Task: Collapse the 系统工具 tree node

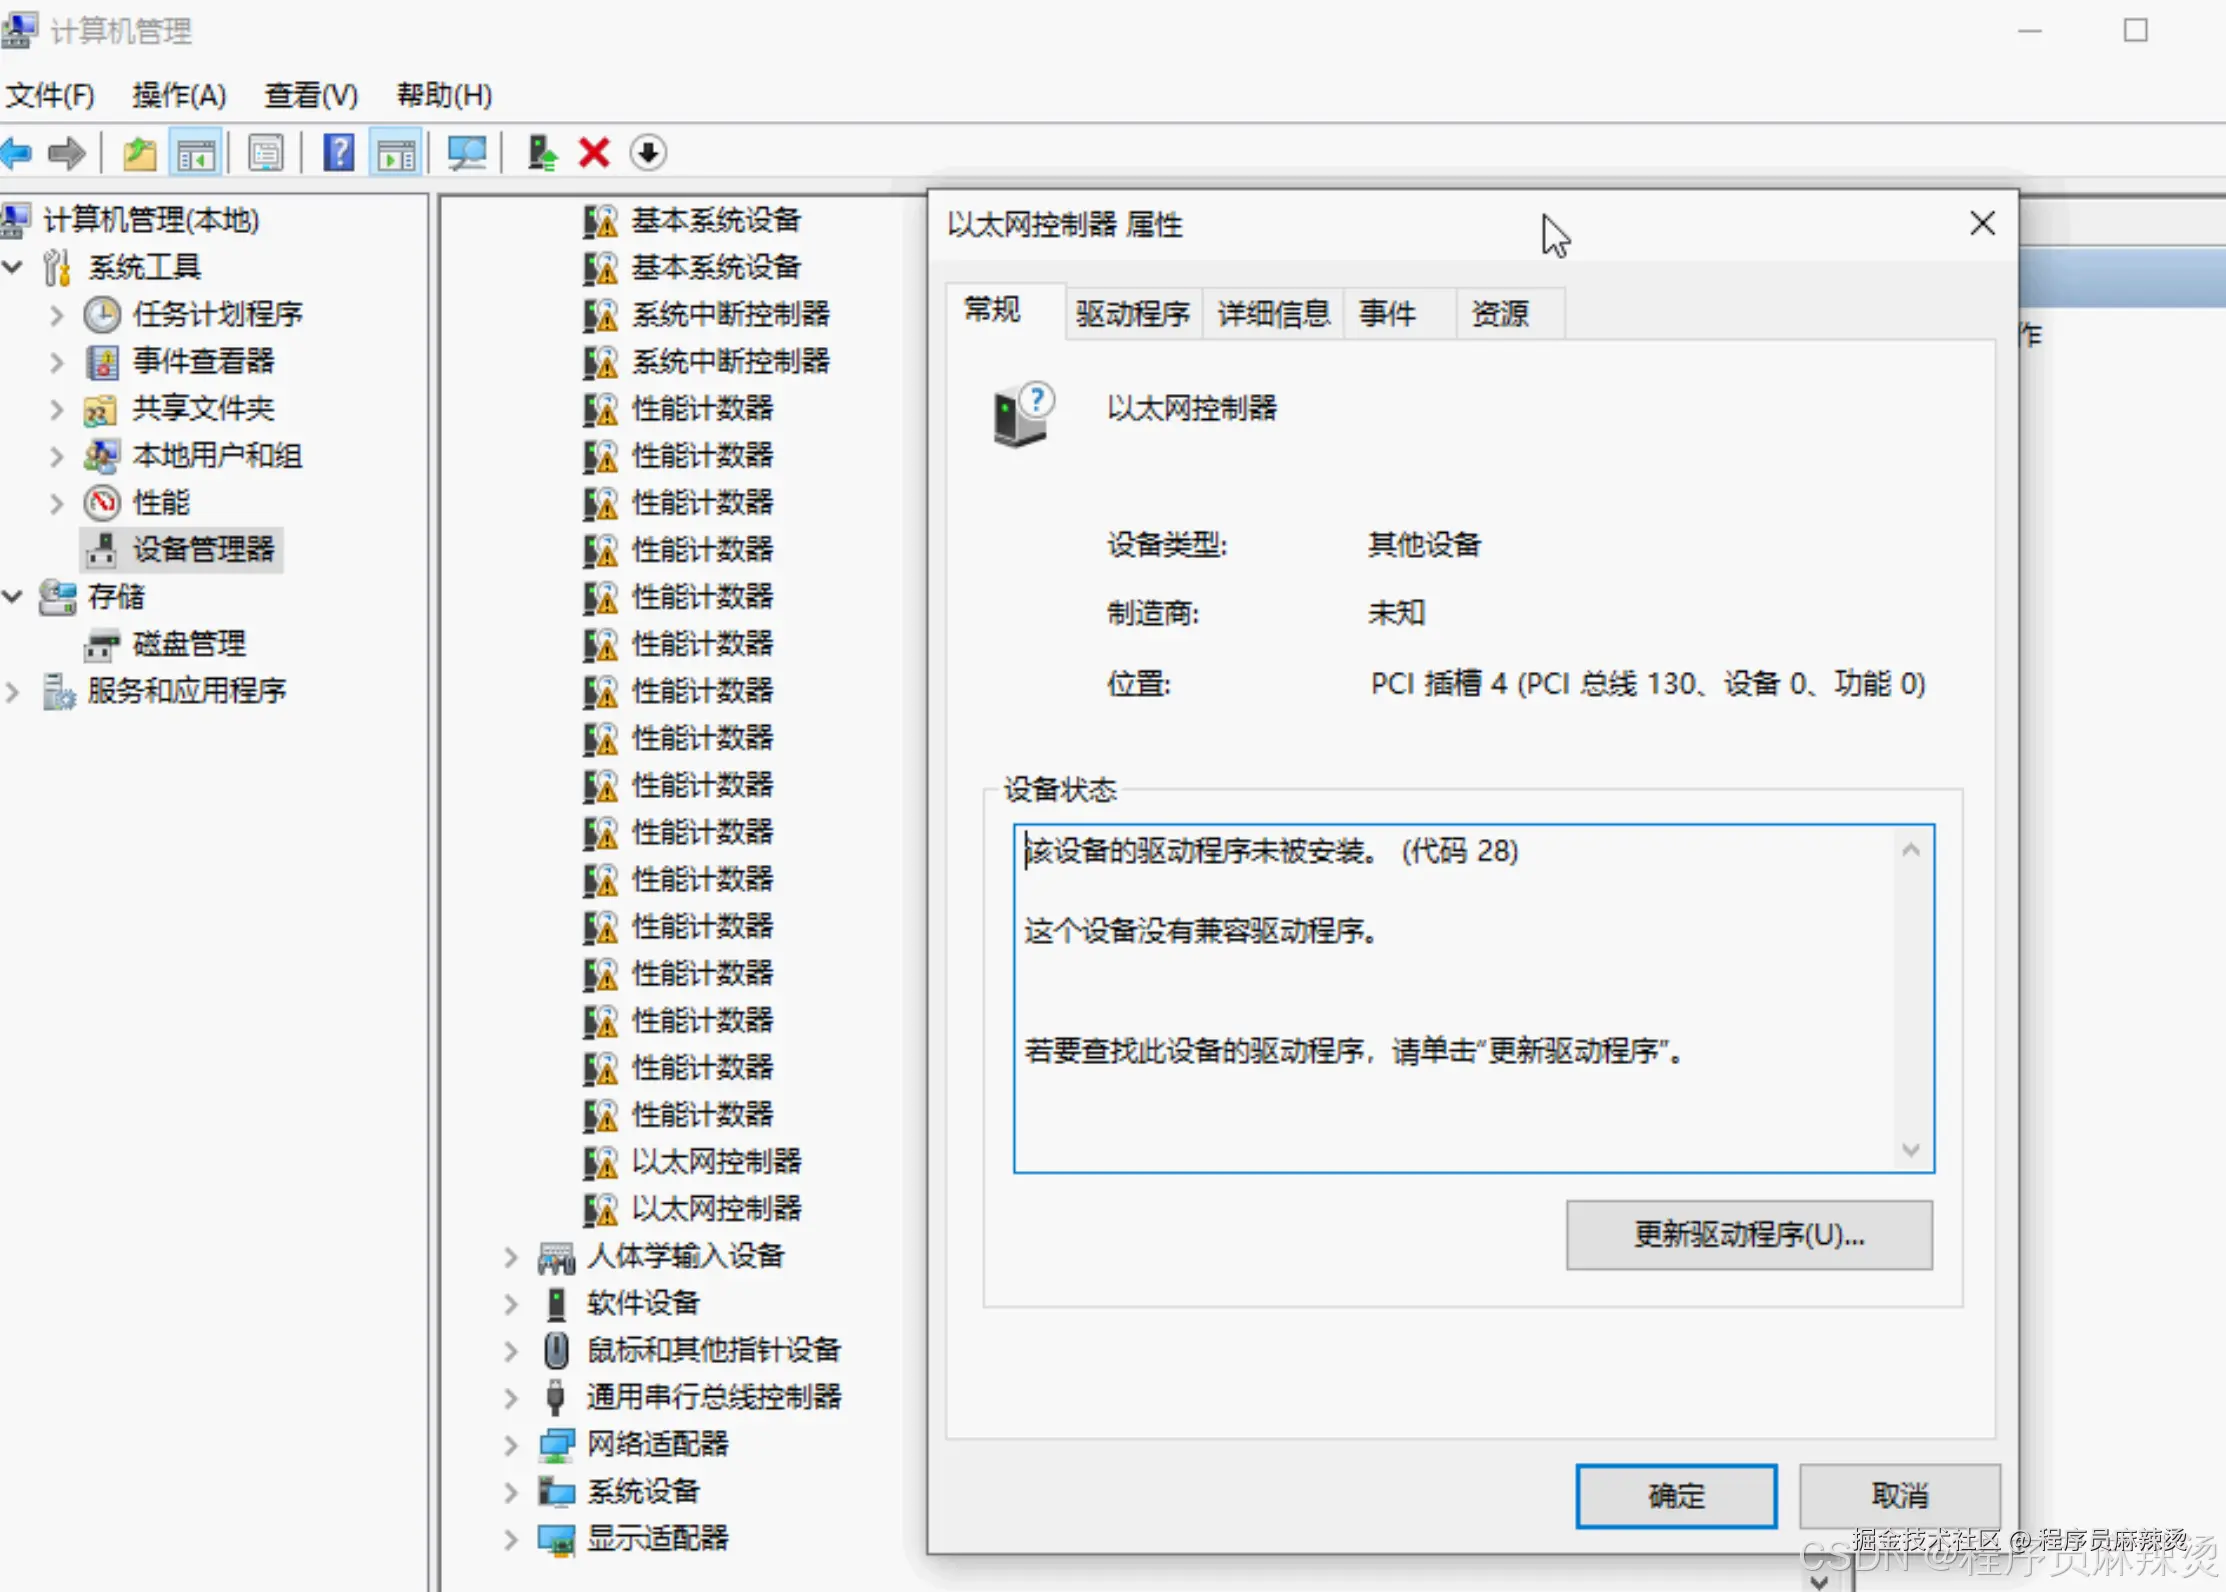Action: (x=13, y=267)
